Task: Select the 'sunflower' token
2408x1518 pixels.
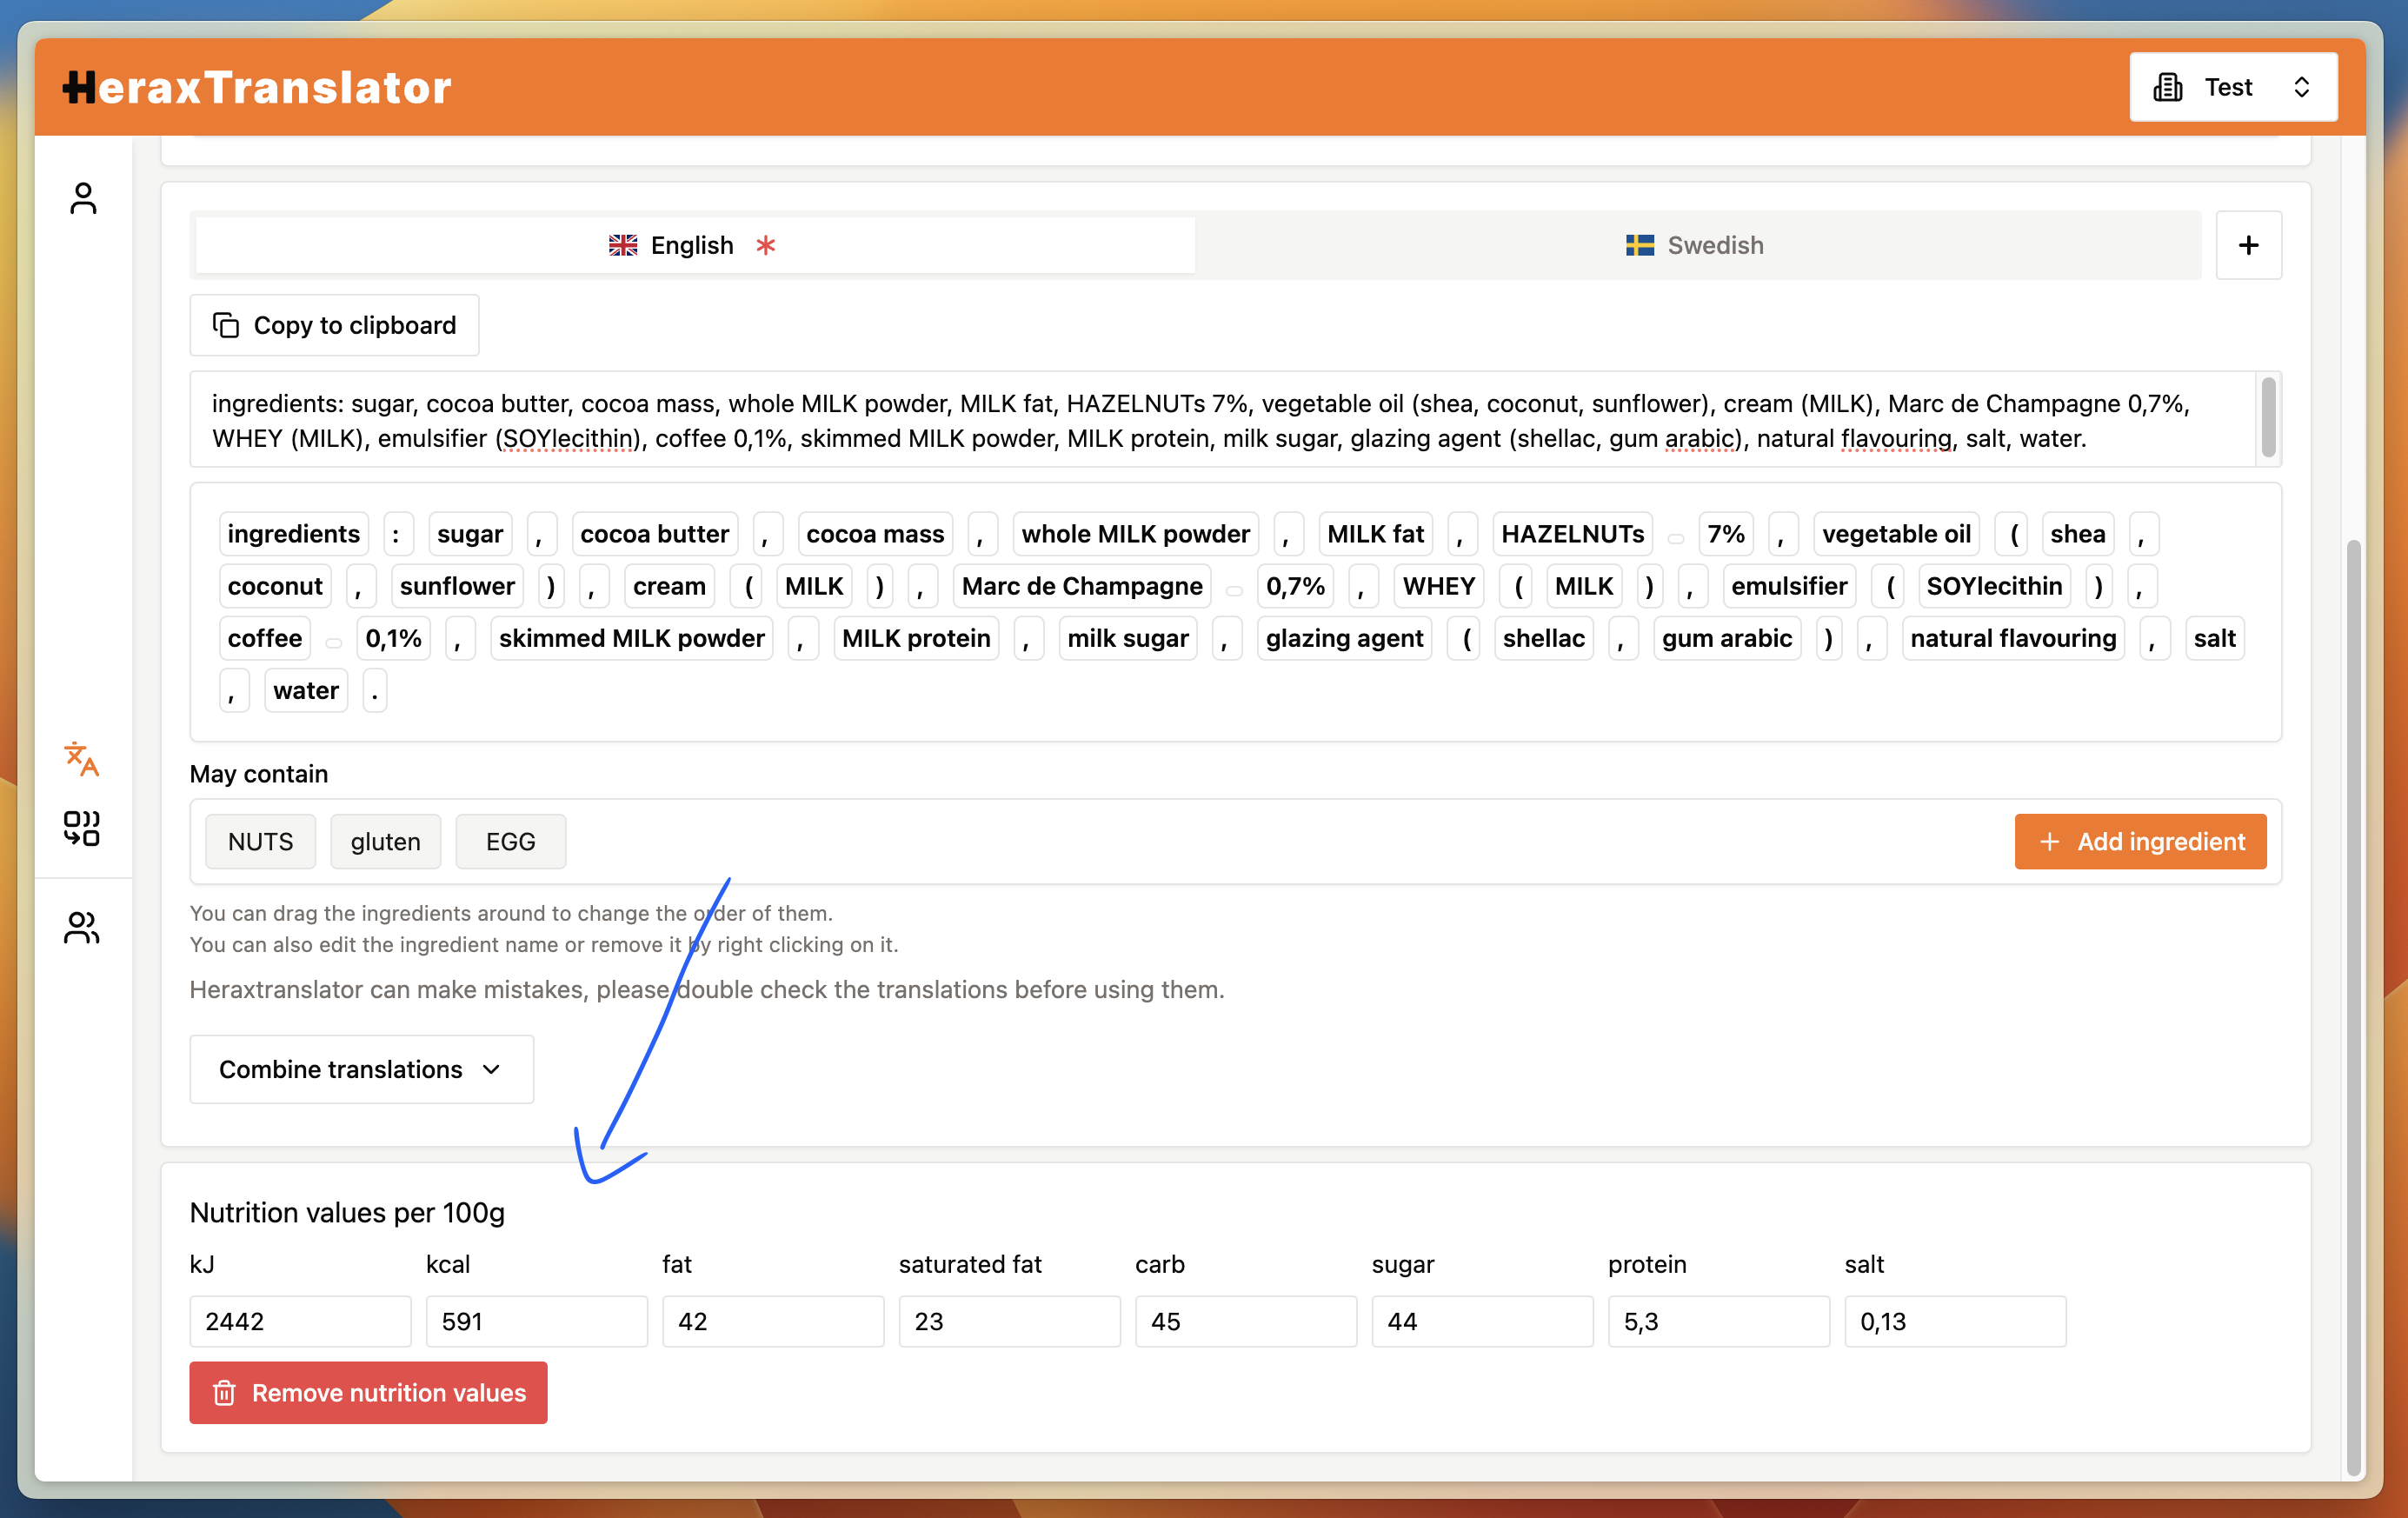Action: click(x=457, y=586)
